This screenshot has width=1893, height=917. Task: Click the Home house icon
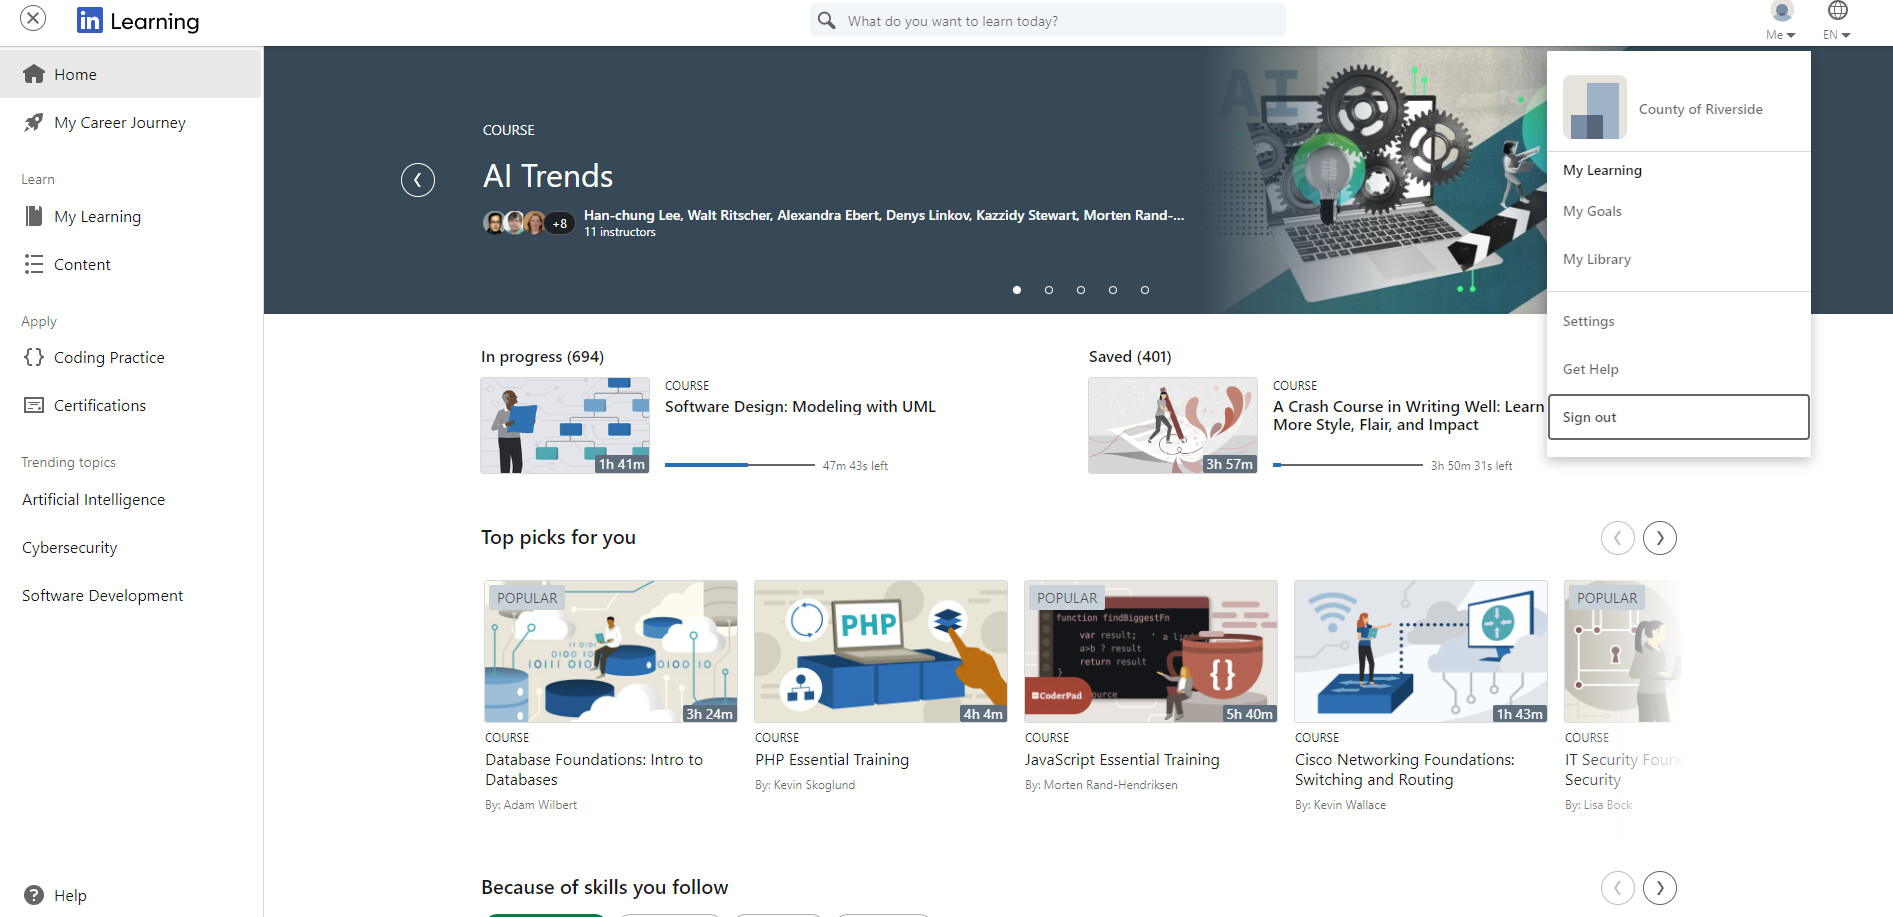pos(34,74)
